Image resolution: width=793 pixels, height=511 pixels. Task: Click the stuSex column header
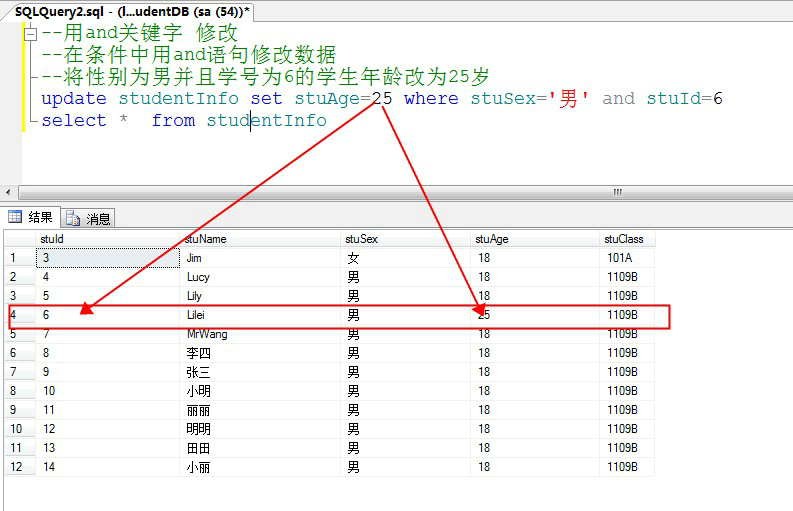tap(406, 239)
